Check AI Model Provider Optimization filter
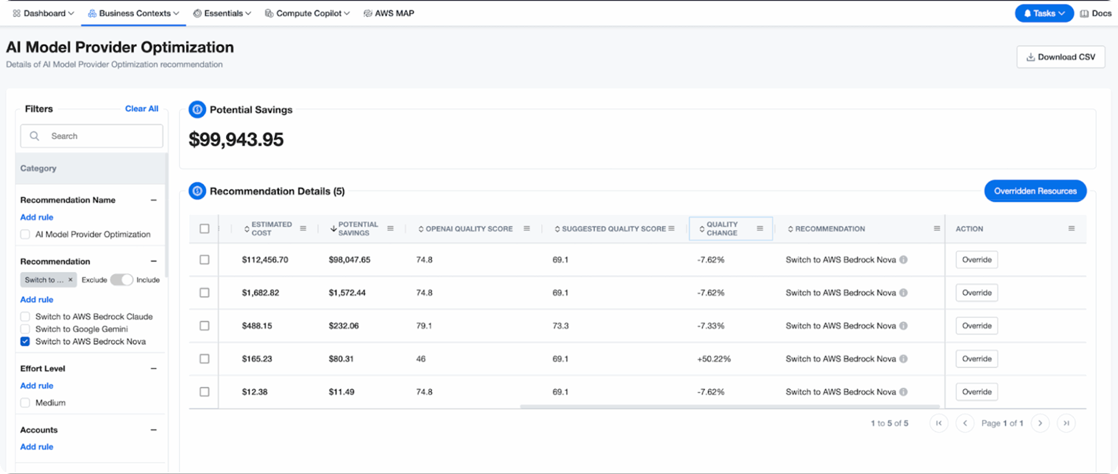 point(25,234)
